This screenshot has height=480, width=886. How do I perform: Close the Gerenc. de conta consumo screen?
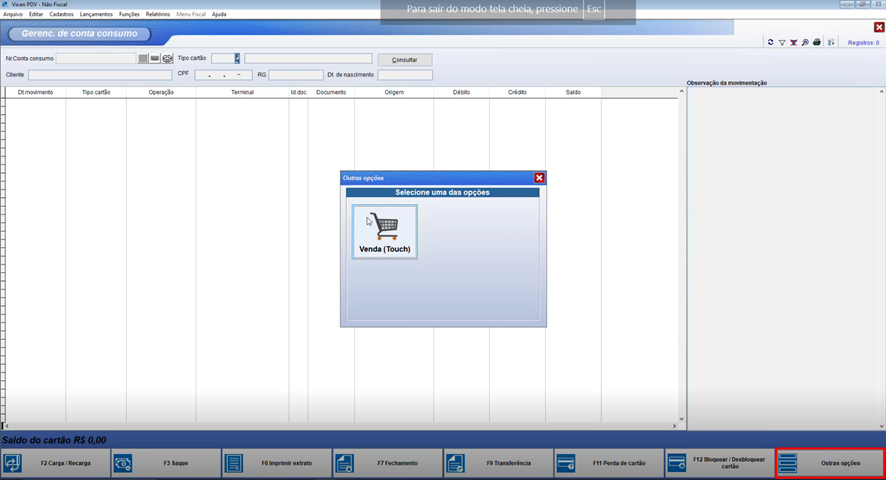pyautogui.click(x=879, y=27)
